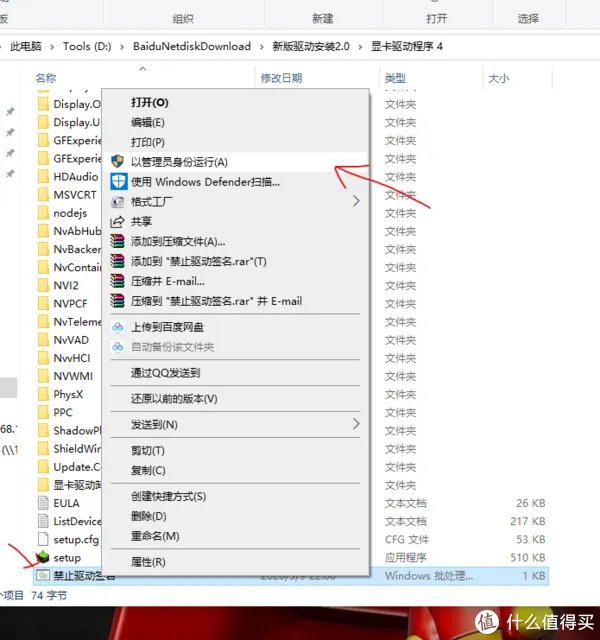
Task: Click WinRAR icon beside 压缩并 E-mail...
Action: pos(118,281)
